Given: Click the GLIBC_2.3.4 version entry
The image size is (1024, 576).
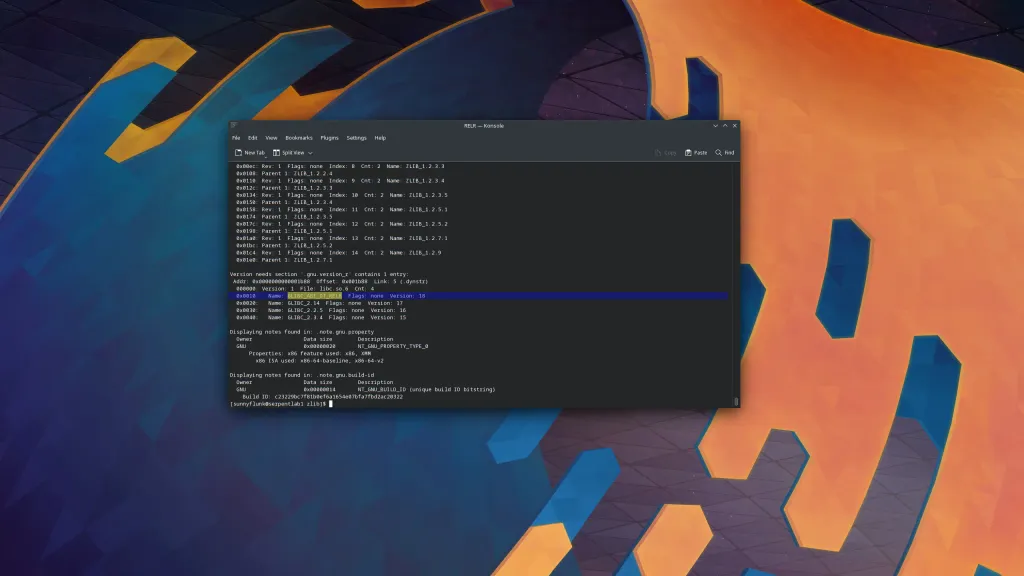Looking at the screenshot, I should [305, 317].
